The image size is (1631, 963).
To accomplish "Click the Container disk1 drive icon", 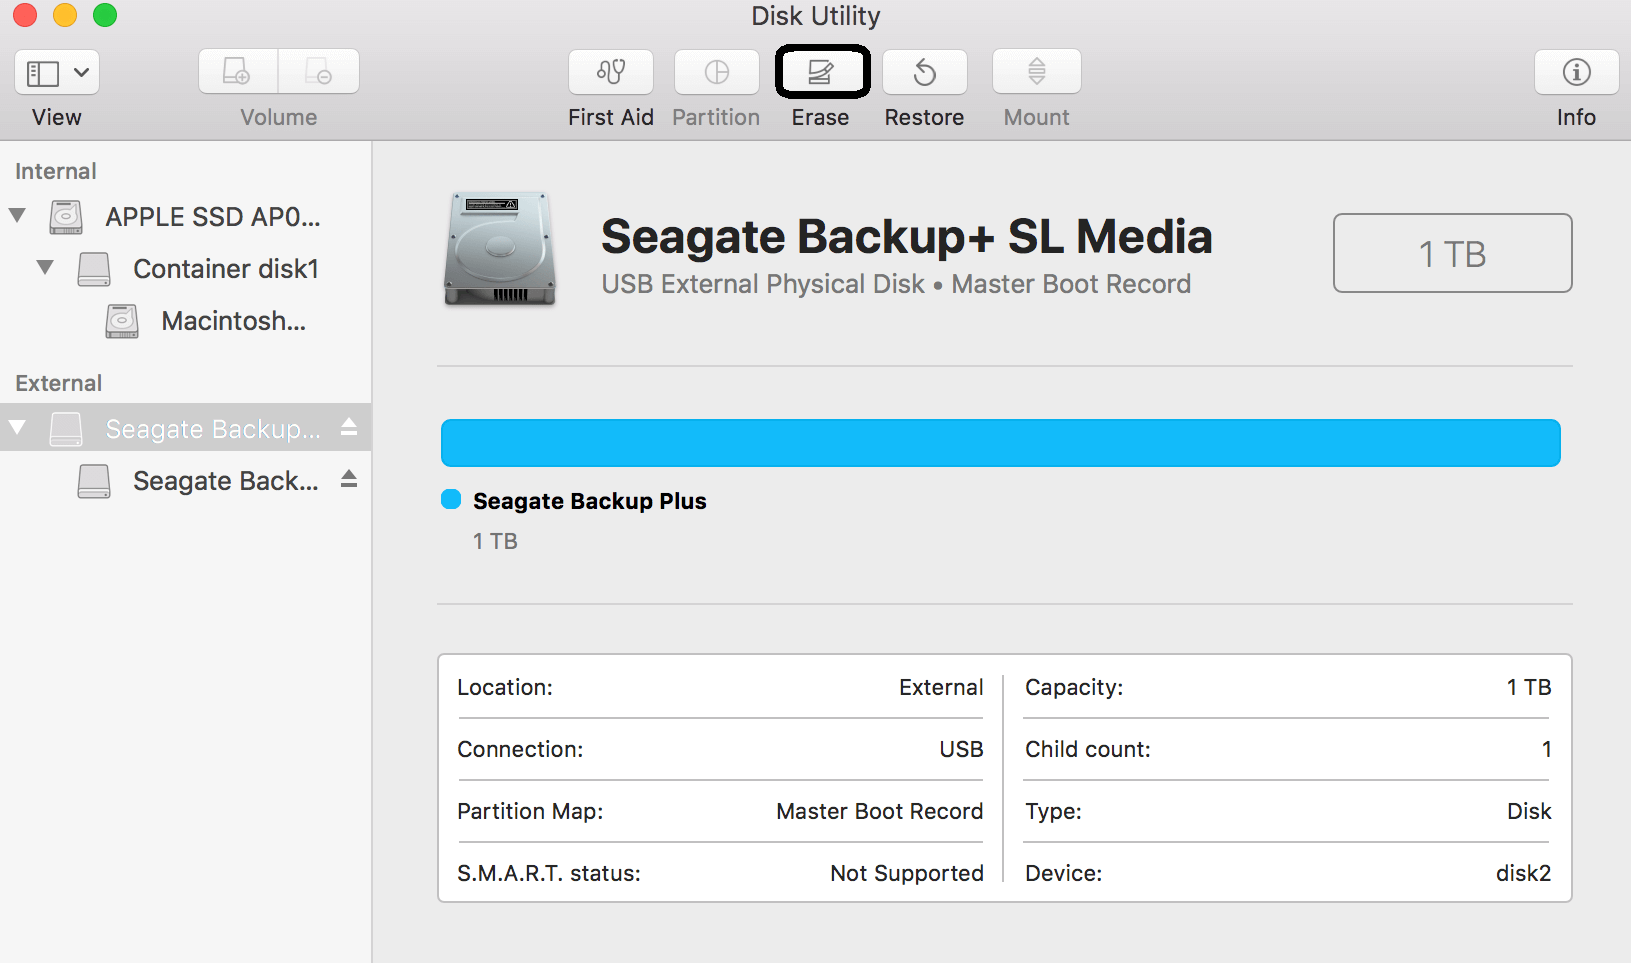I will [94, 269].
